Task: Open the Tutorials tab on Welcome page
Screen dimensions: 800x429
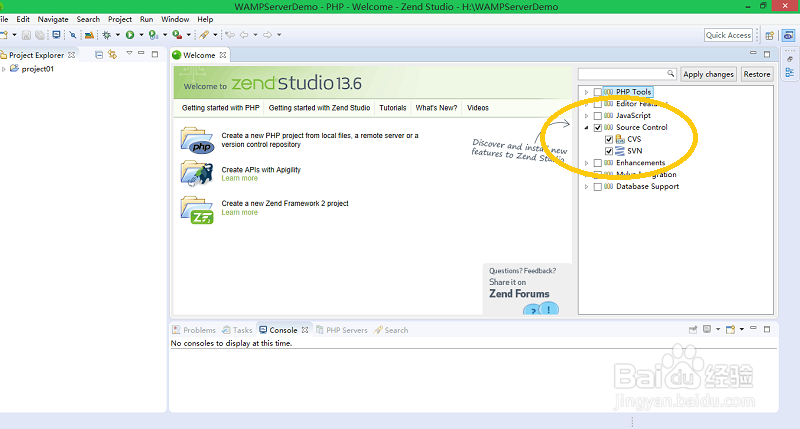Action: point(393,108)
